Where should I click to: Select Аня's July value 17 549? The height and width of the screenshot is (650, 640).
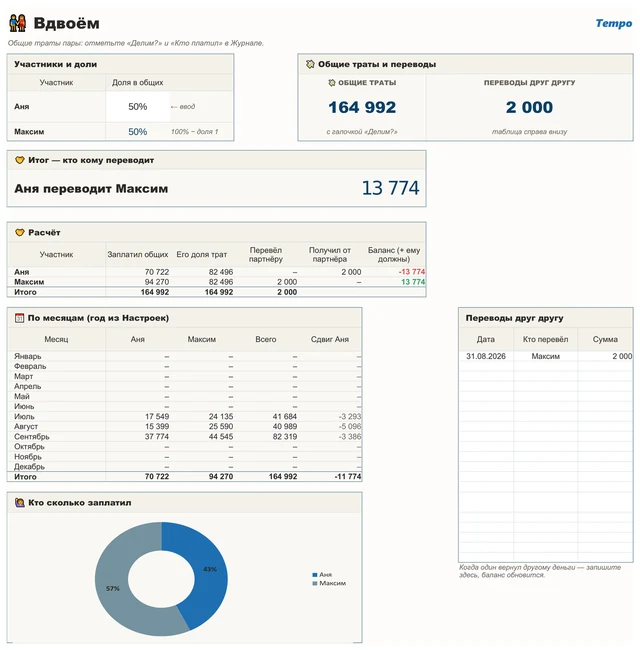tap(157, 417)
